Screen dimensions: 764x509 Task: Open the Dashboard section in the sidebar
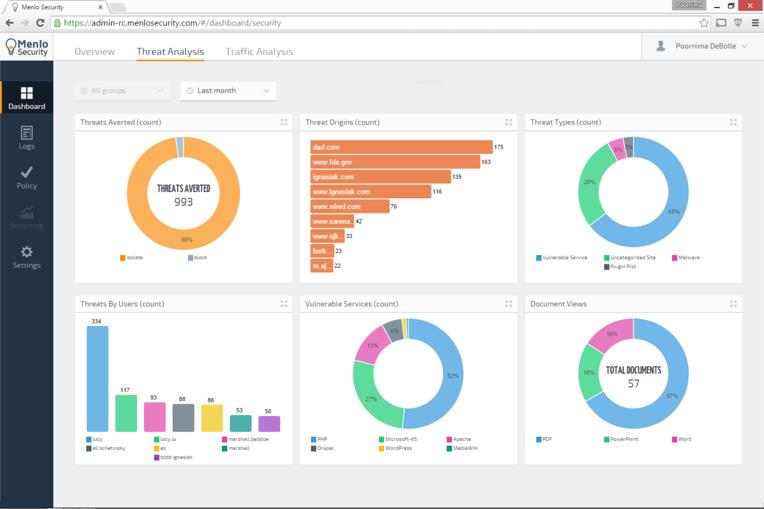(x=26, y=97)
